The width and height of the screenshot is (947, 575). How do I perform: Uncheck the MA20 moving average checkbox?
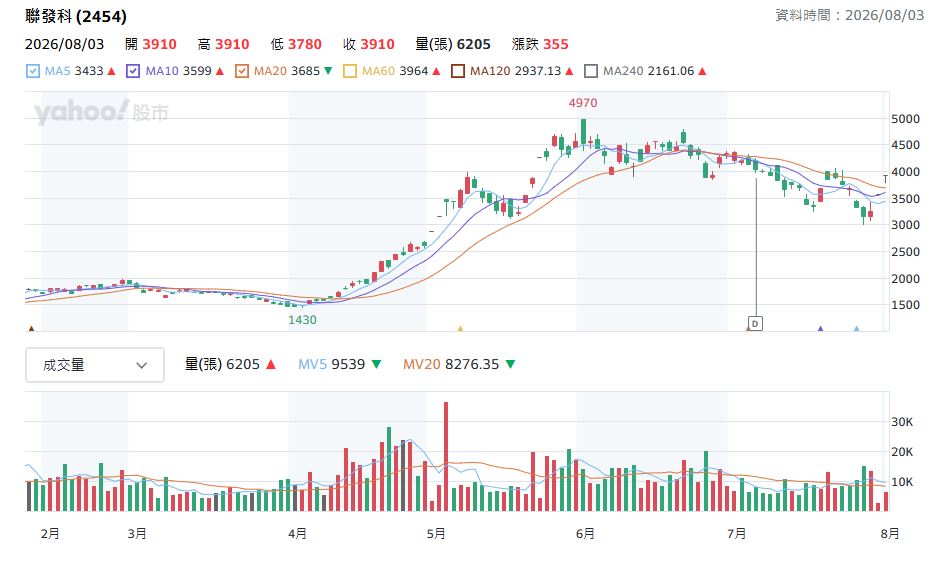[242, 71]
